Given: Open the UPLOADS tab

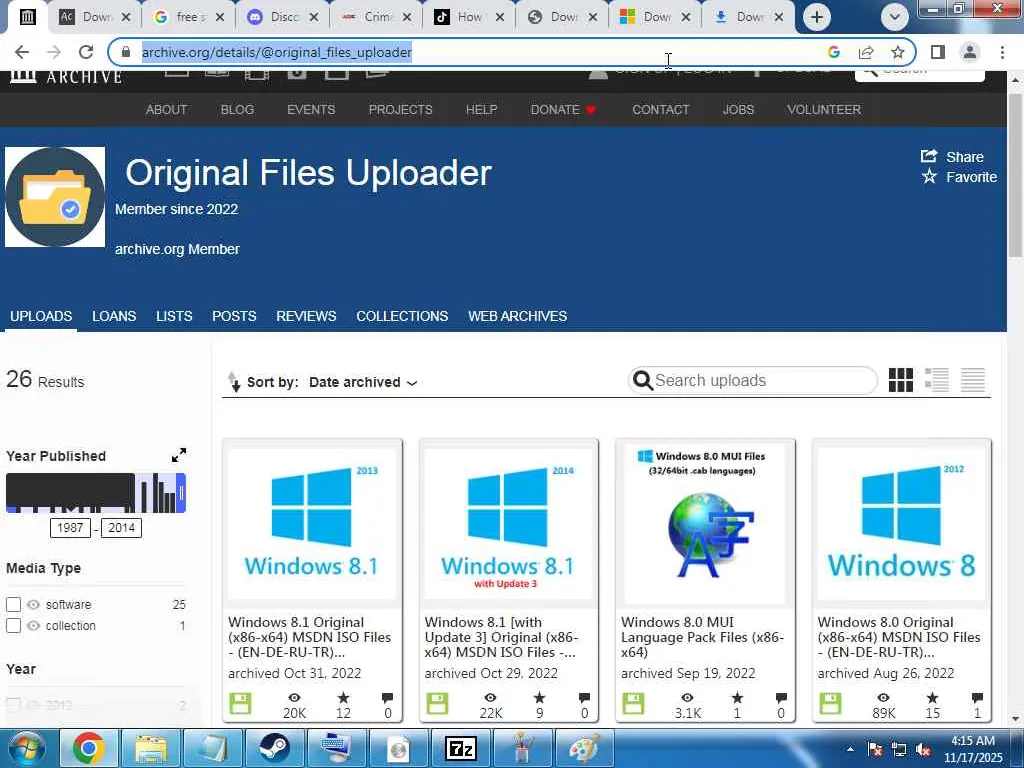Looking at the screenshot, I should tap(40, 316).
